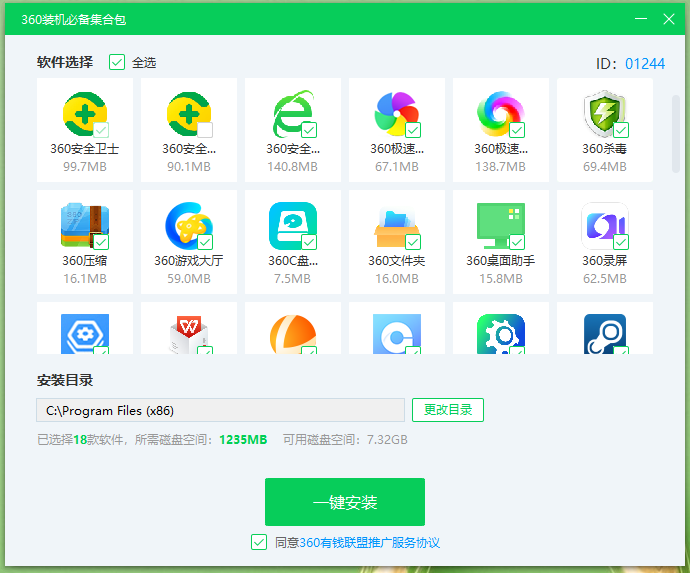Click the 360桌面助手 name label
Image resolution: width=690 pixels, height=573 pixels.
point(500,261)
